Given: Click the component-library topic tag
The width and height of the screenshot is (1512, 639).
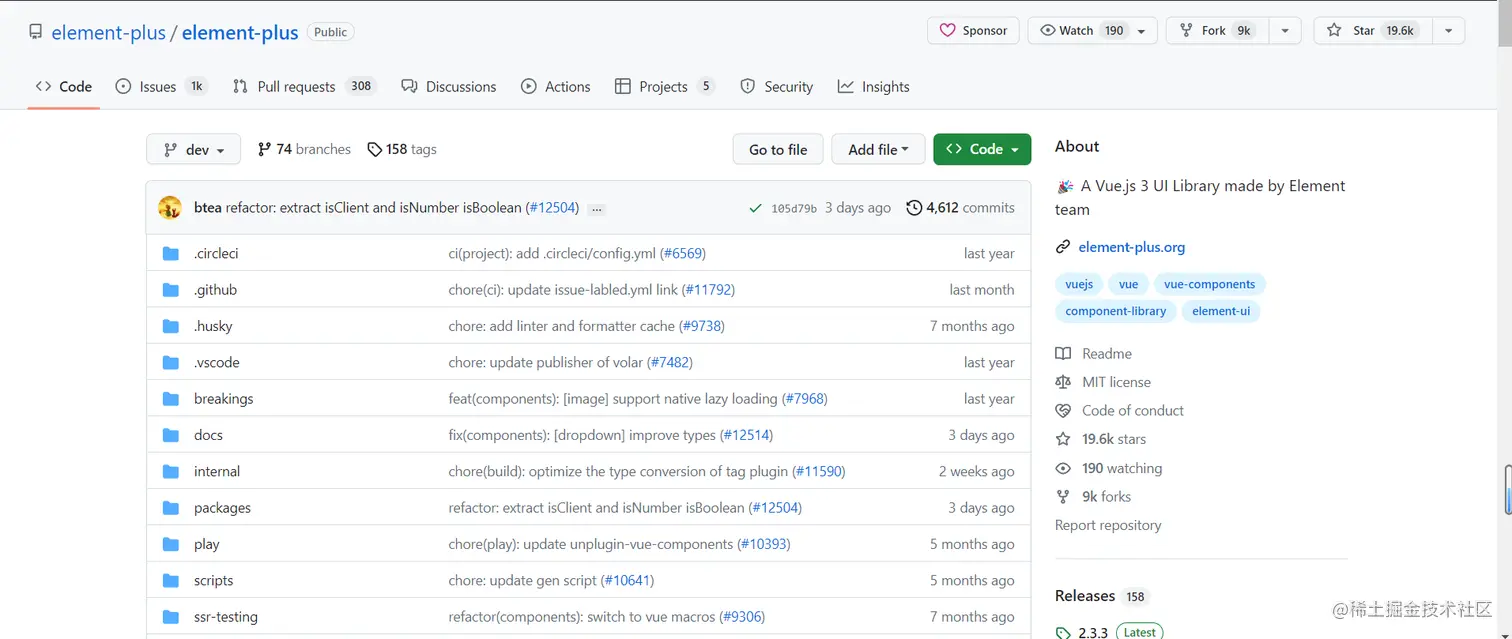Looking at the screenshot, I should pos(1115,311).
